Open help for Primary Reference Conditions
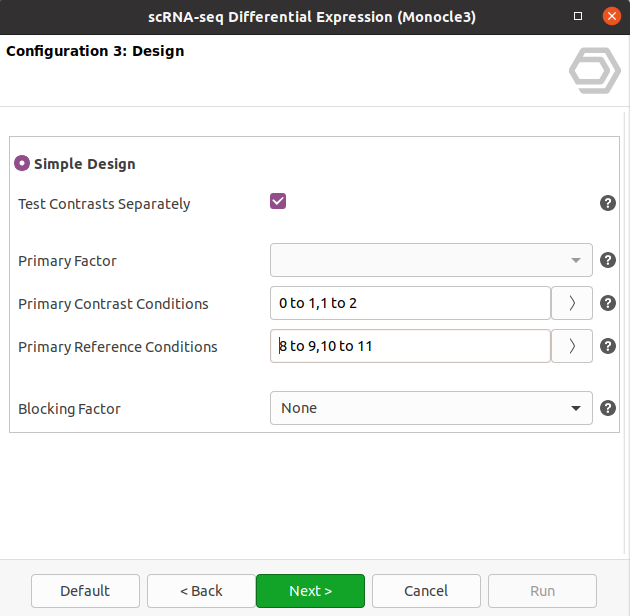Viewport: 630px width, 616px height. point(608,346)
